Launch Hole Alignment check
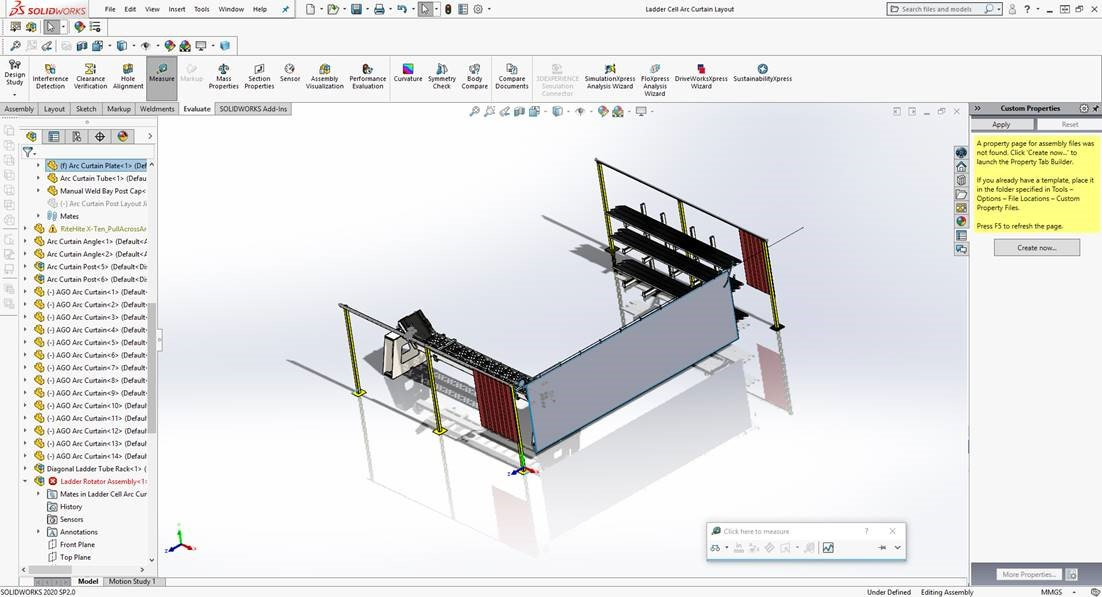Viewport: 1102px width, 597px height. pyautogui.click(x=128, y=76)
